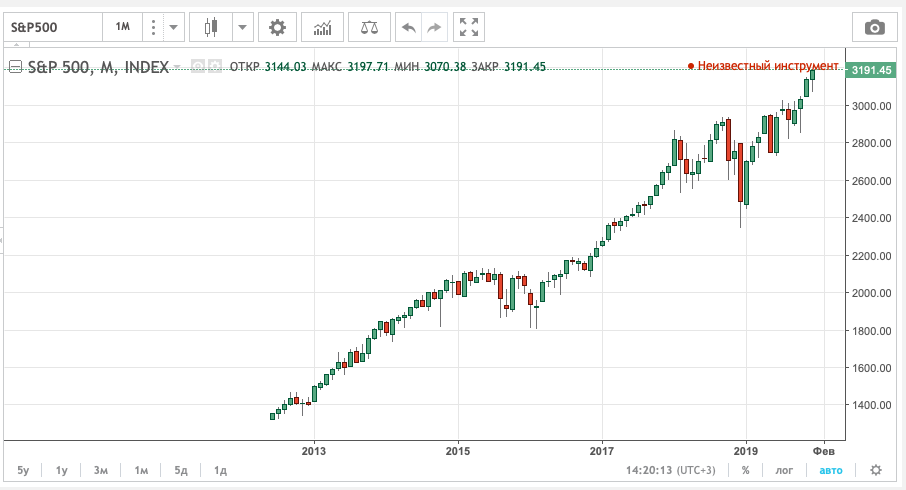Viewport: 906px width, 490px height.
Task: Click the 2400.00 price axis label
Action: coord(871,218)
